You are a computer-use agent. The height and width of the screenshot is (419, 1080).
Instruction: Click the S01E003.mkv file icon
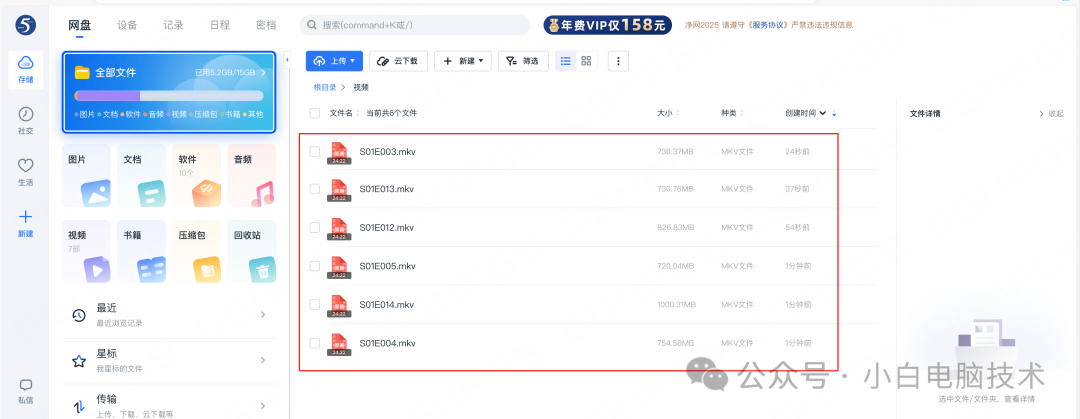click(x=338, y=152)
